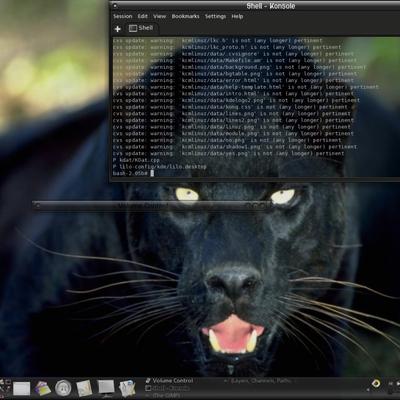This screenshot has height=400, width=400.
Task: Click the warning line for kcmlinuz/data/background.png
Action: tap(239, 67)
